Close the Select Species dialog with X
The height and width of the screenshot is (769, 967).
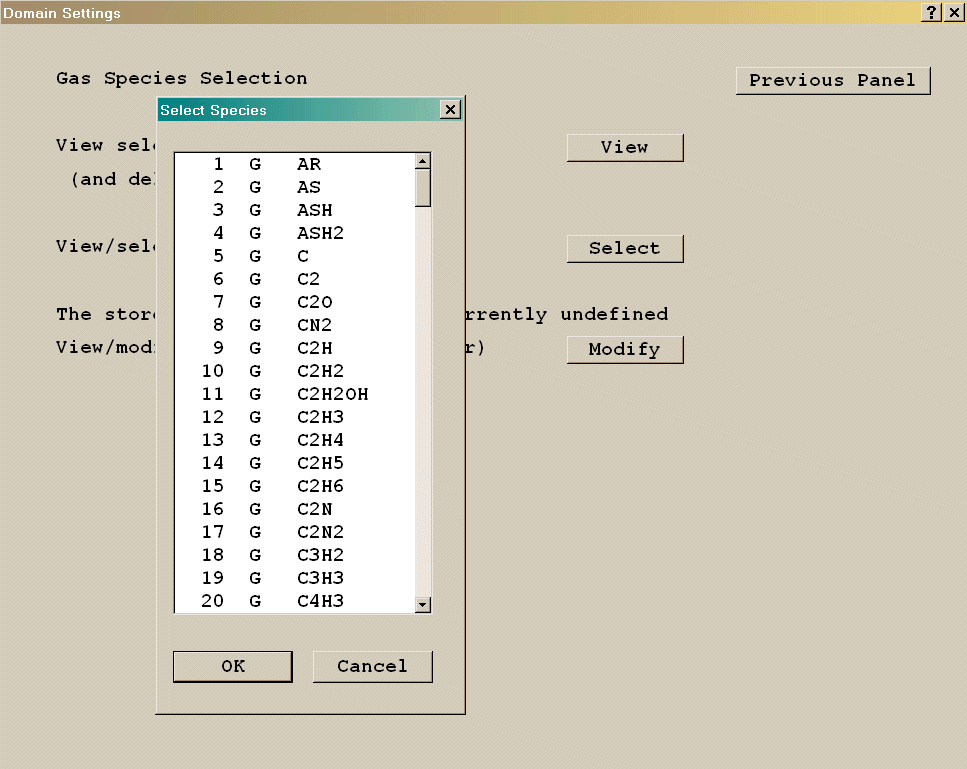[x=450, y=109]
